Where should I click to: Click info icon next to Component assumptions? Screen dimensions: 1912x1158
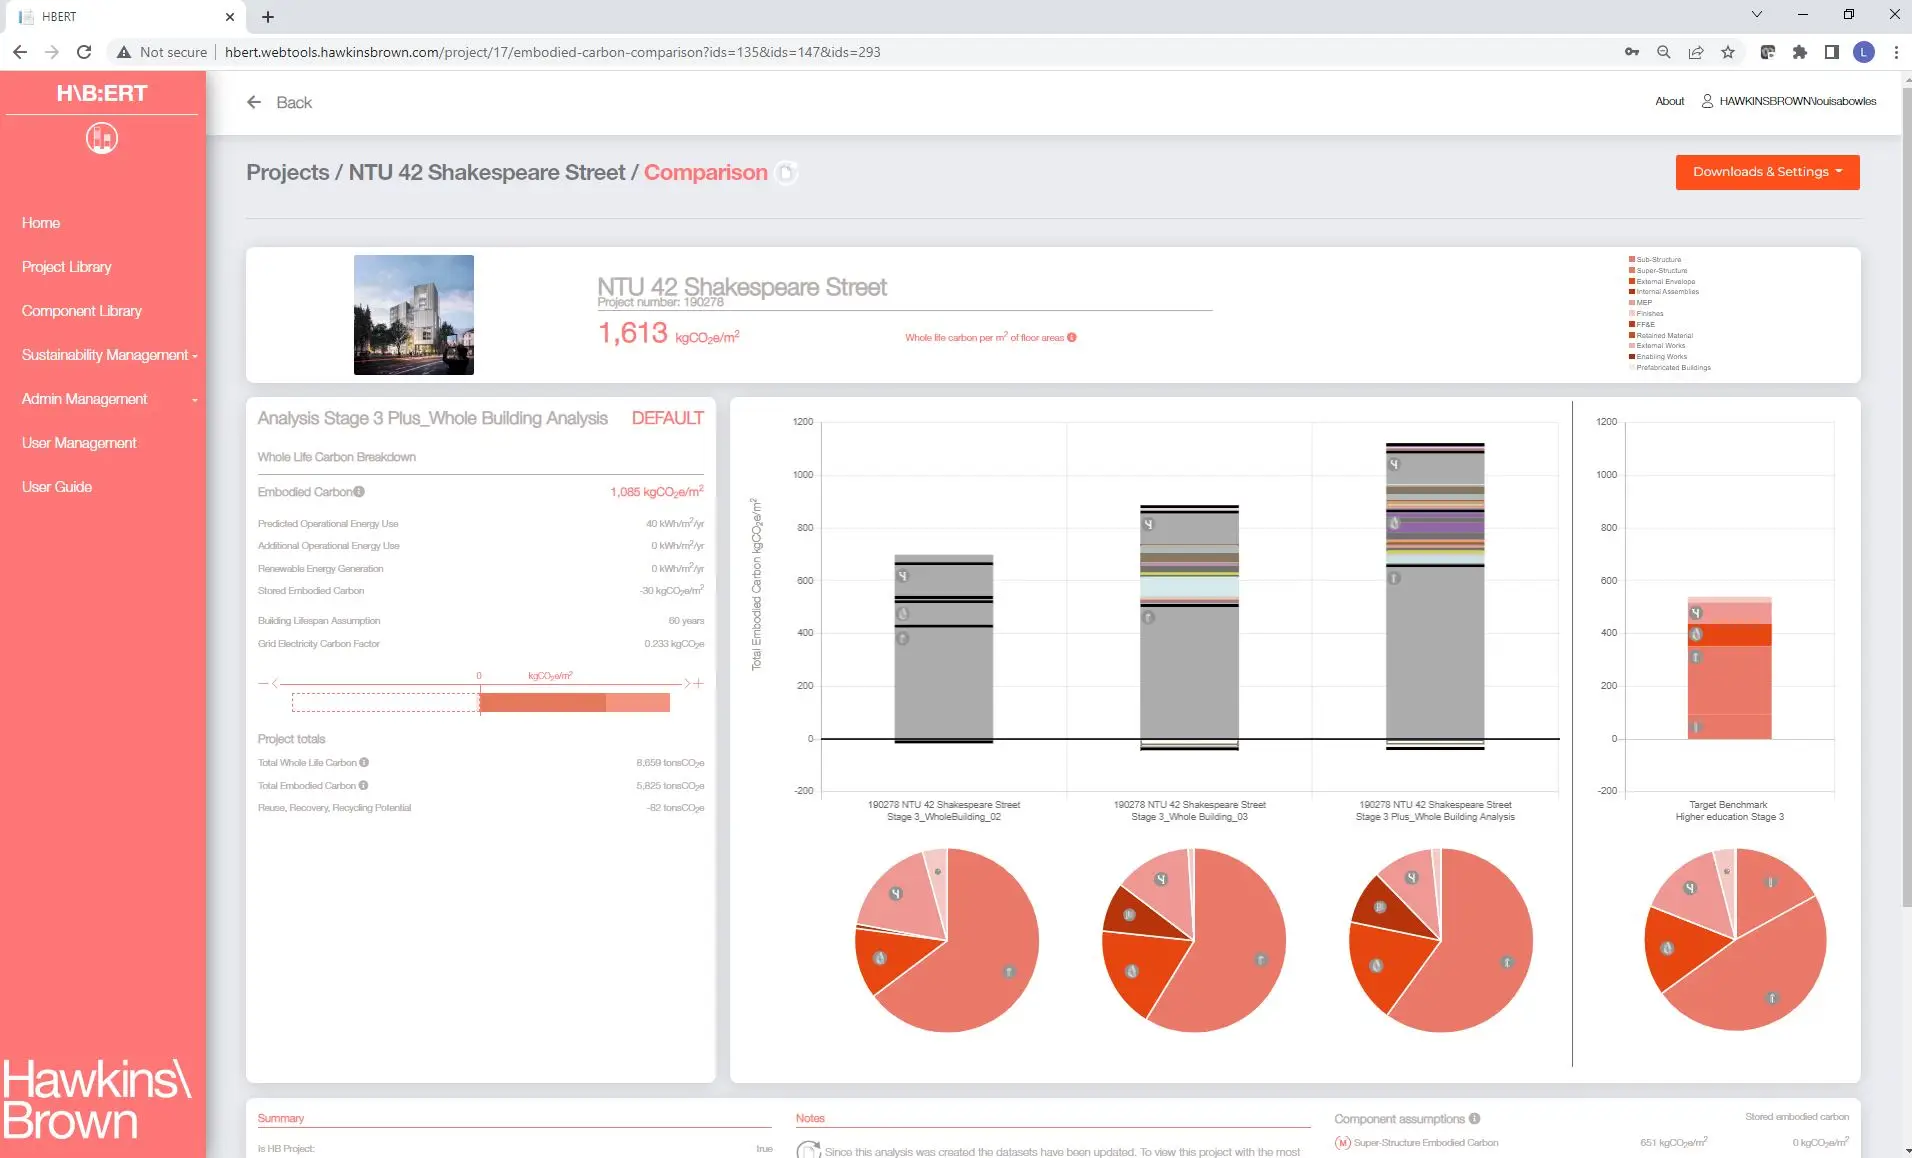(x=1475, y=1119)
